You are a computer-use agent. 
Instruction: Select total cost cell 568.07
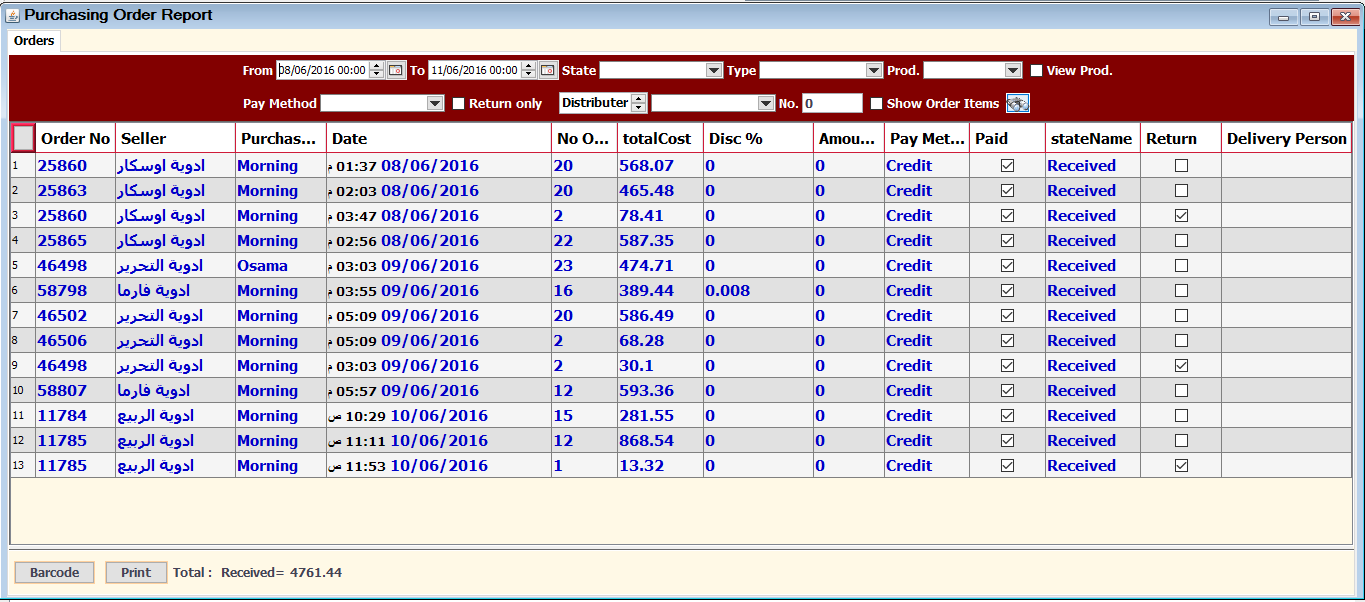pos(660,166)
